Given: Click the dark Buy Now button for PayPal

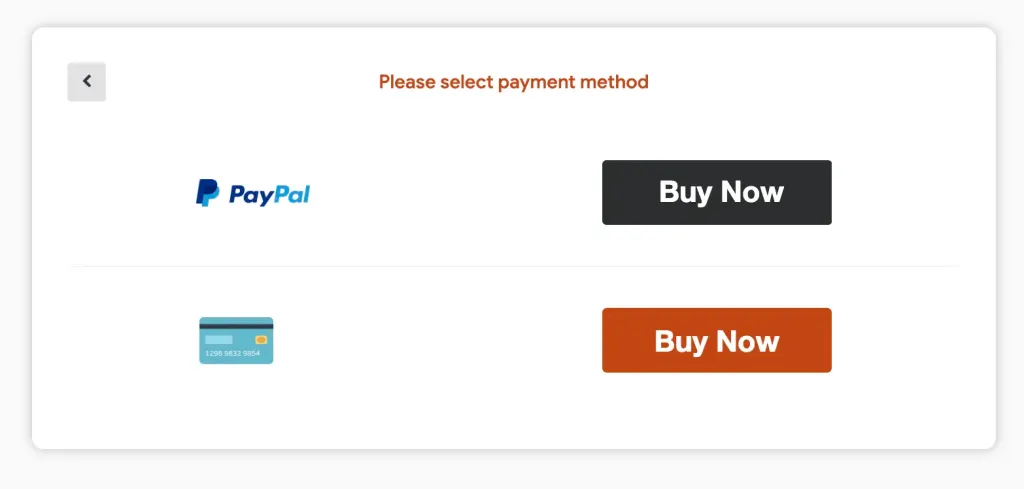Looking at the screenshot, I should point(716,193).
